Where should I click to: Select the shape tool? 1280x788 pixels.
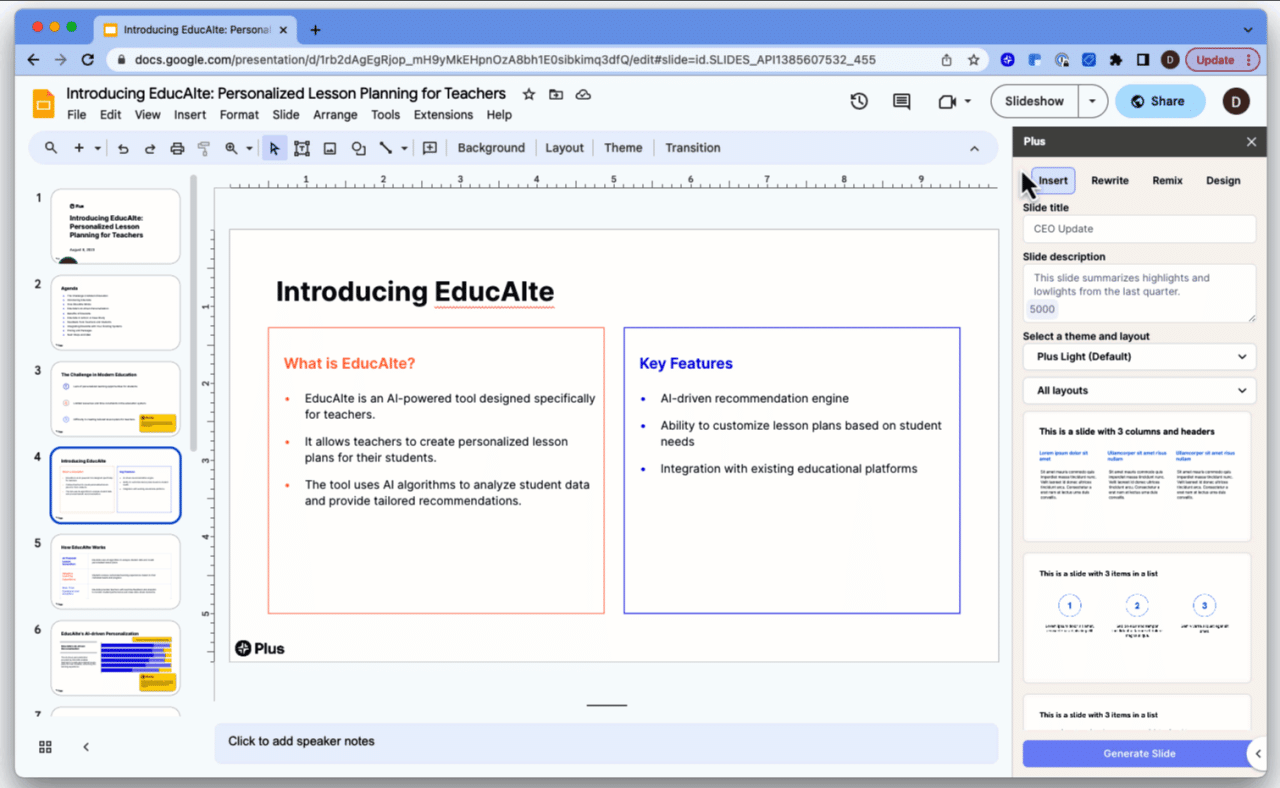[x=358, y=147]
